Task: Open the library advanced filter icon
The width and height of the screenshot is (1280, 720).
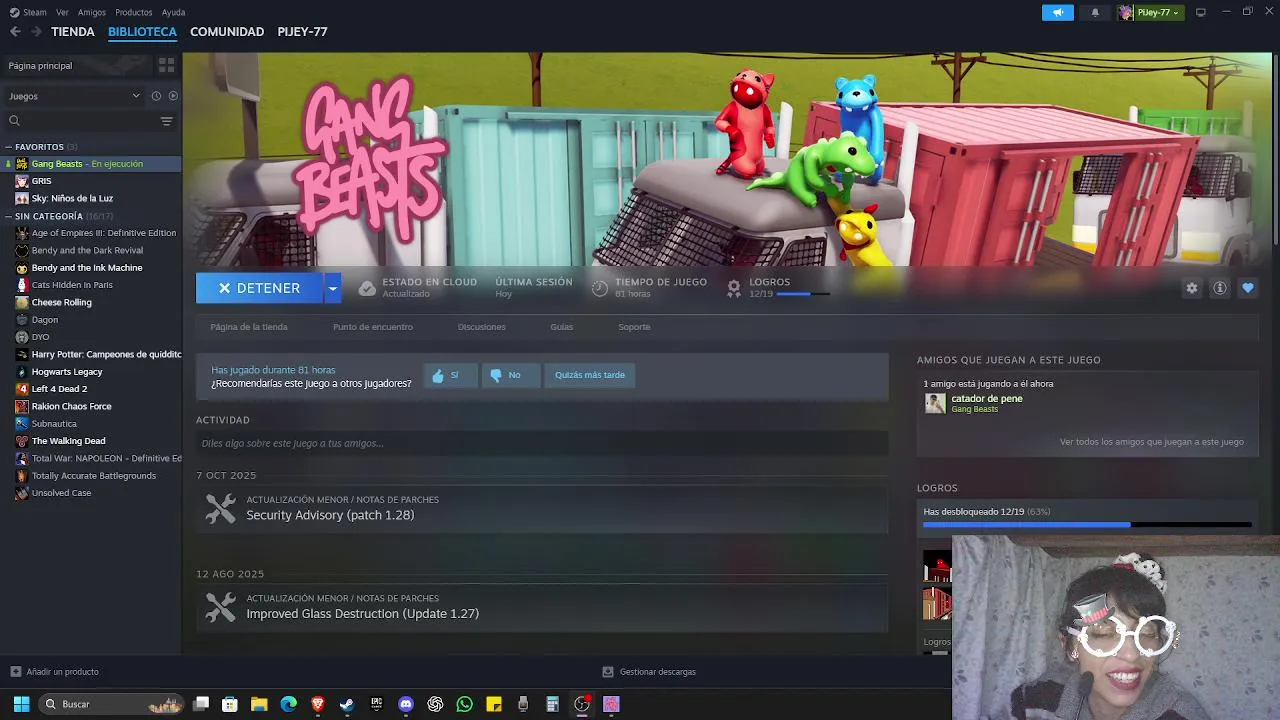Action: 167,121
